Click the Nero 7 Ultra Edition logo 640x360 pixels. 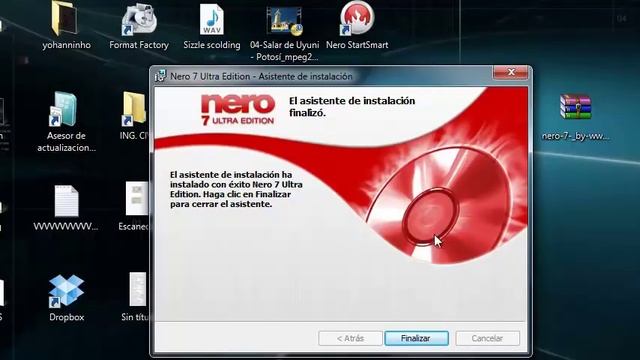click(238, 109)
